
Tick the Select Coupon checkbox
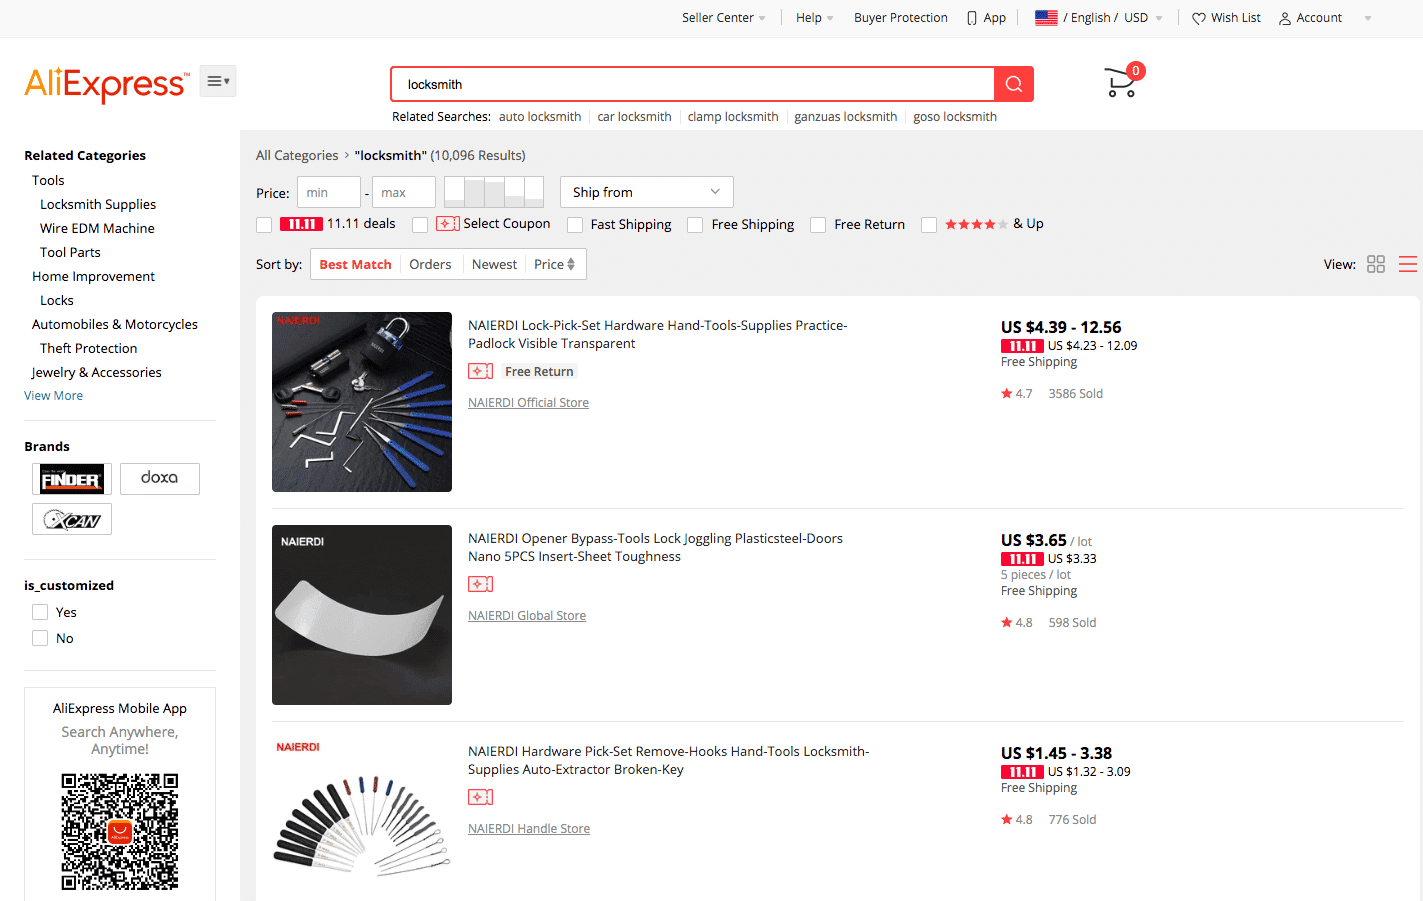tap(420, 225)
